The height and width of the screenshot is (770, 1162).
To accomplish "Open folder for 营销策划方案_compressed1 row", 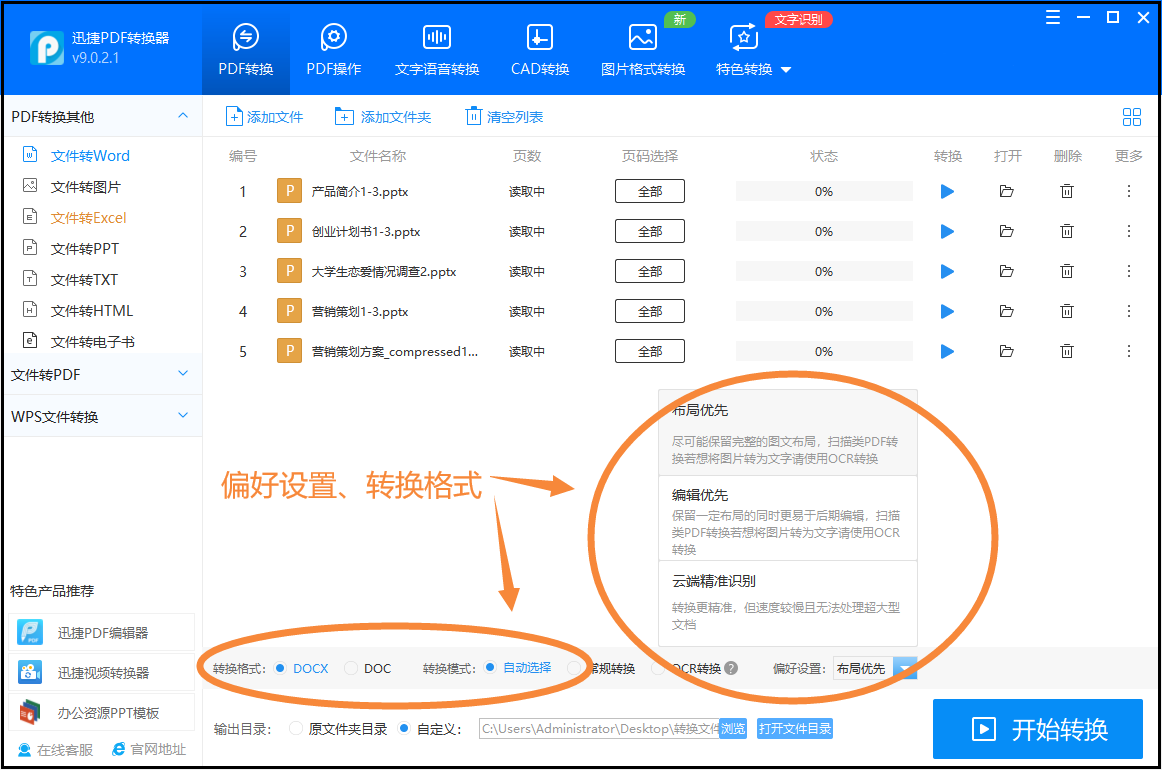I will click(1006, 352).
